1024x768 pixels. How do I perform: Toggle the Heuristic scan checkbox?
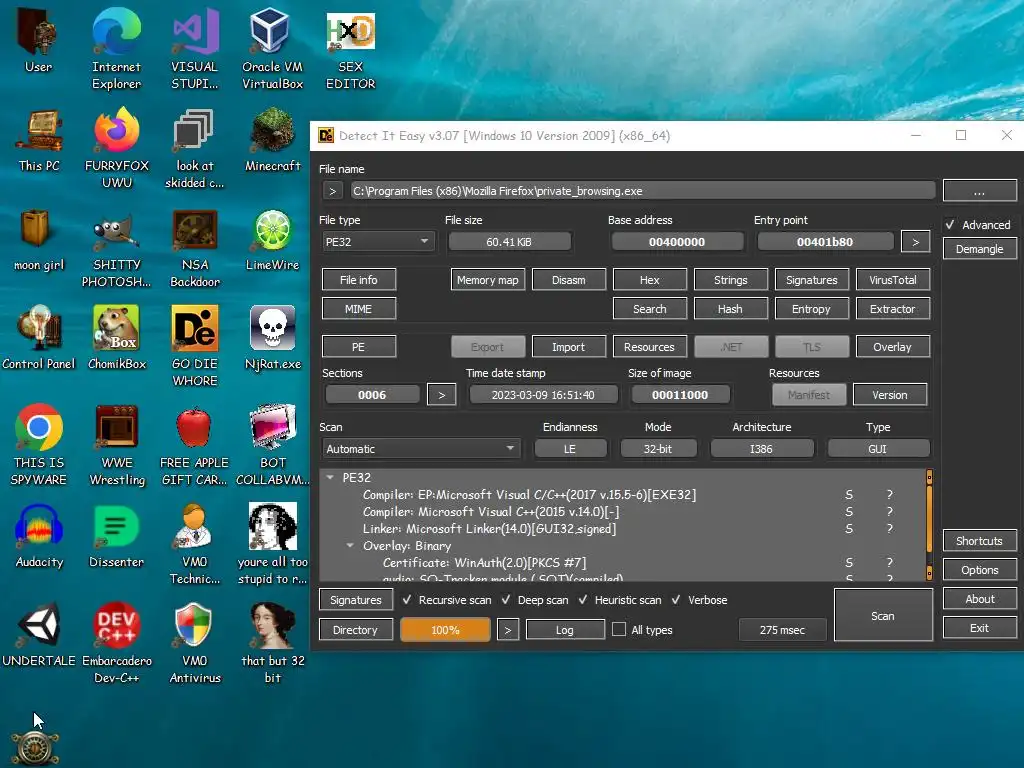pos(583,600)
